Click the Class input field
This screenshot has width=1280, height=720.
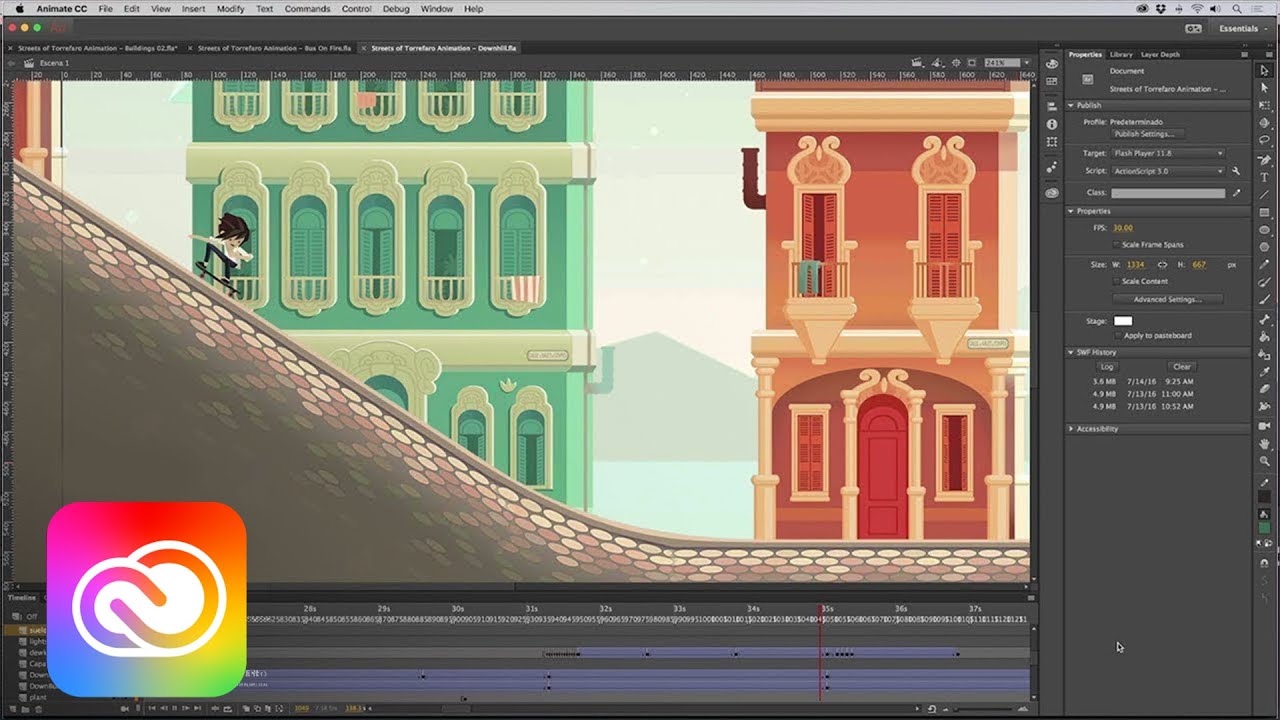pos(1168,193)
